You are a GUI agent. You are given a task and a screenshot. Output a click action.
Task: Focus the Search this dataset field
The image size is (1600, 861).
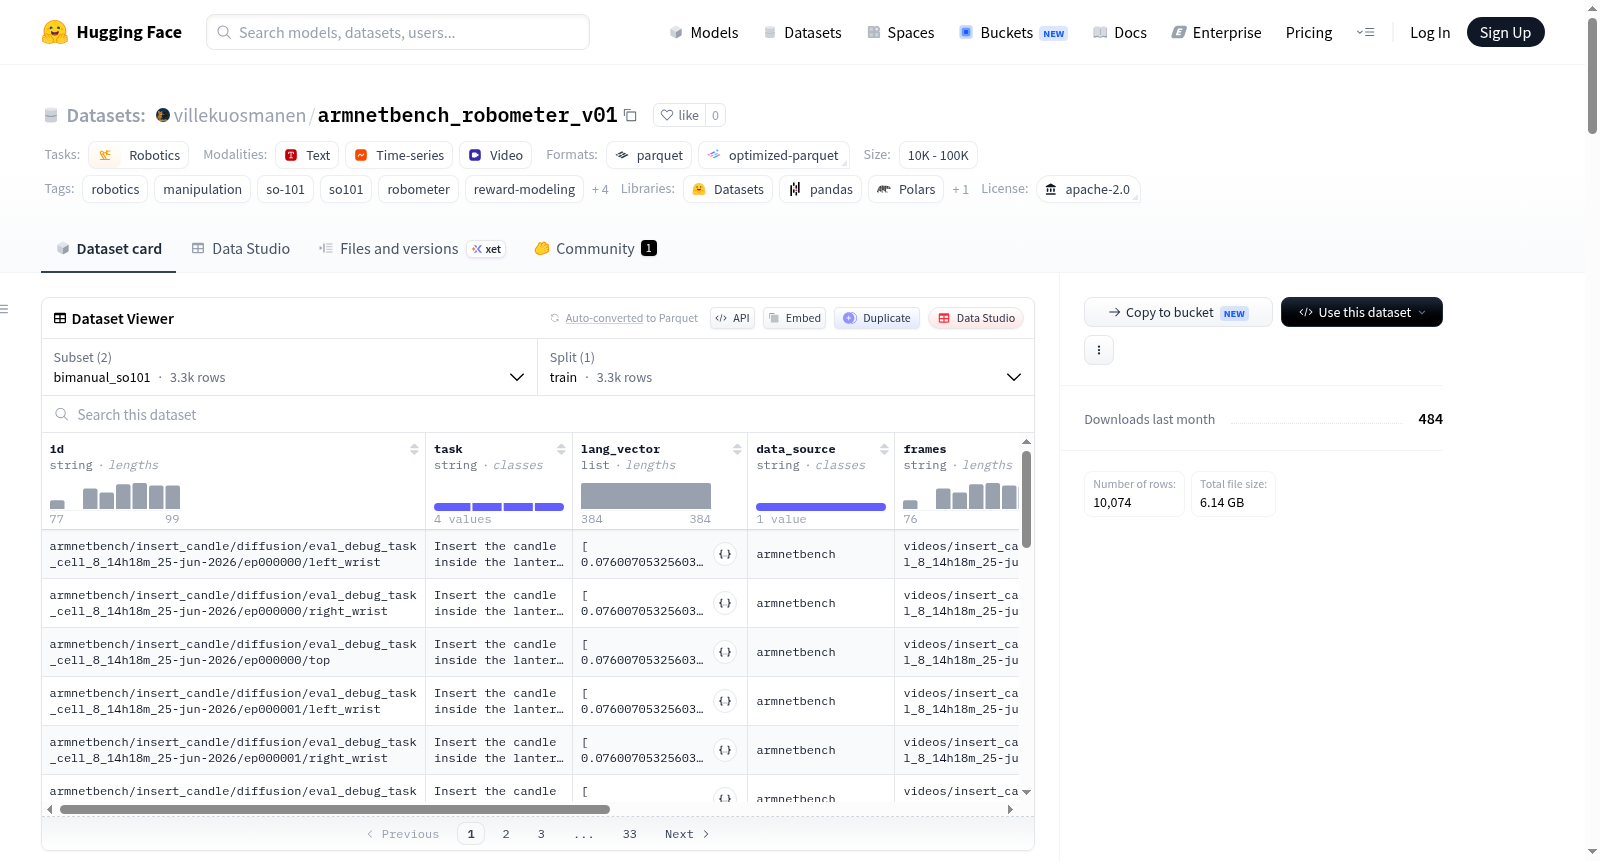coord(538,414)
